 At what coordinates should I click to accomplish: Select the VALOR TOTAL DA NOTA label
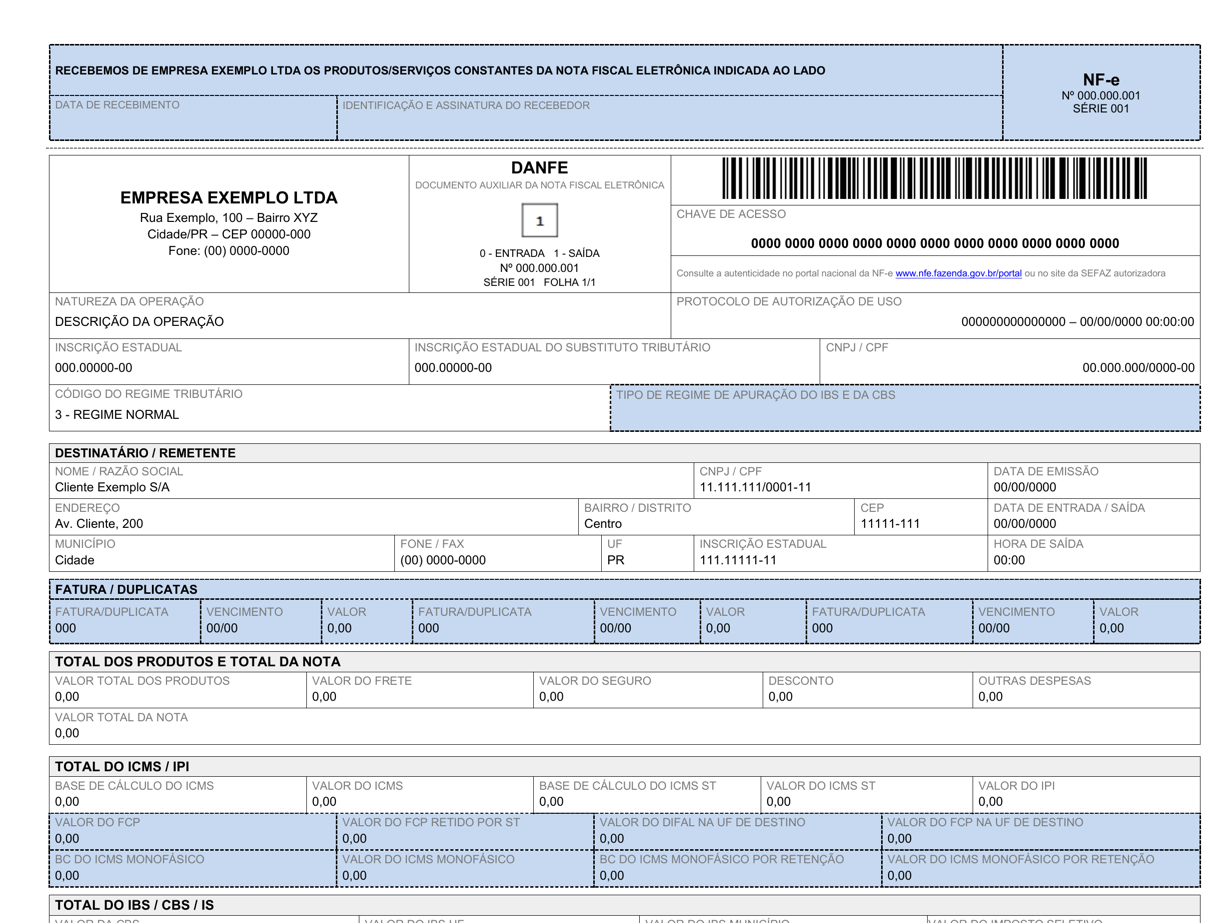coord(121,717)
